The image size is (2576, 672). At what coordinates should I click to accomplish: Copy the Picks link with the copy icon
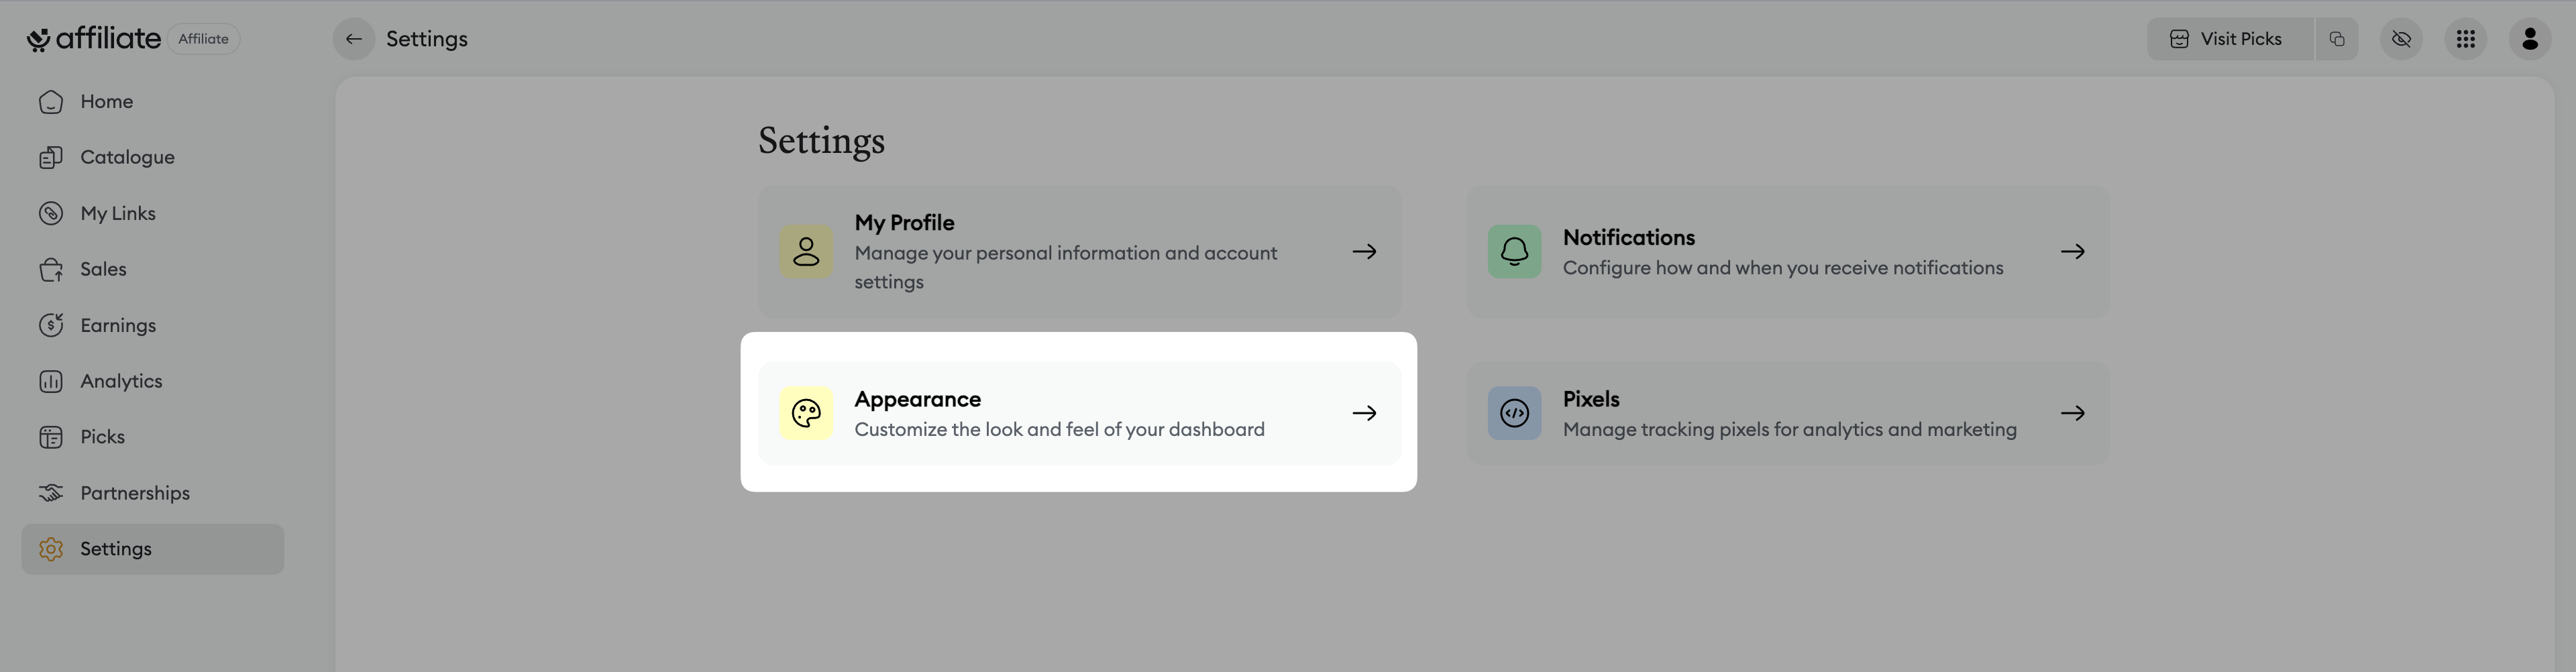coord(2337,39)
